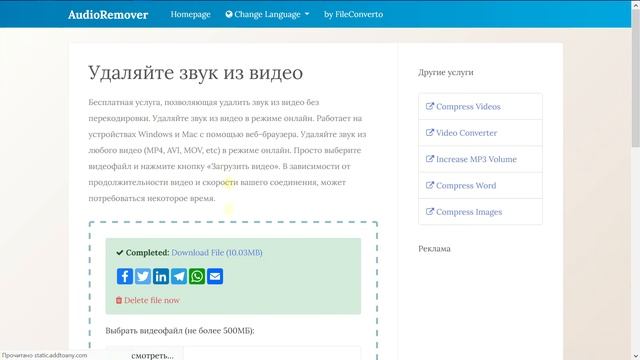Share on LinkedIn icon
Screen dimensions: 640x360
click(x=161, y=276)
